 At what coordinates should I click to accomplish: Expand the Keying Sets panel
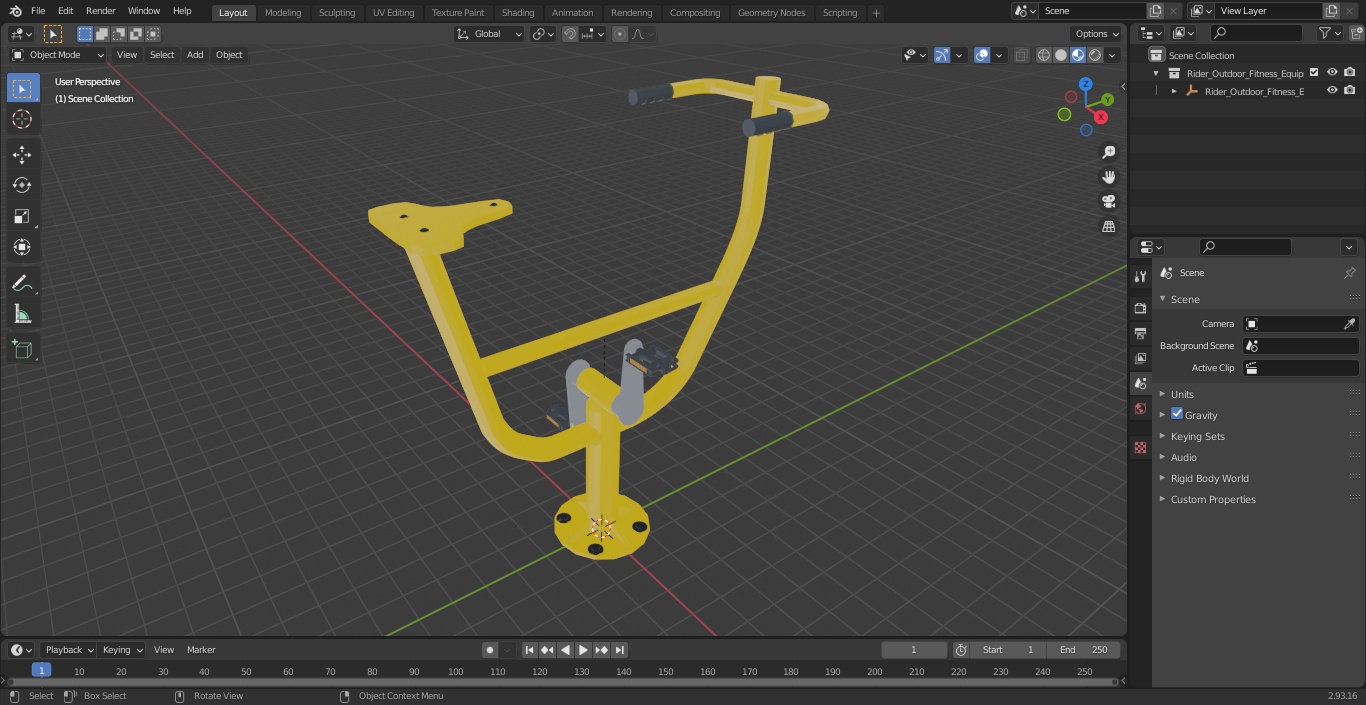coord(1197,436)
